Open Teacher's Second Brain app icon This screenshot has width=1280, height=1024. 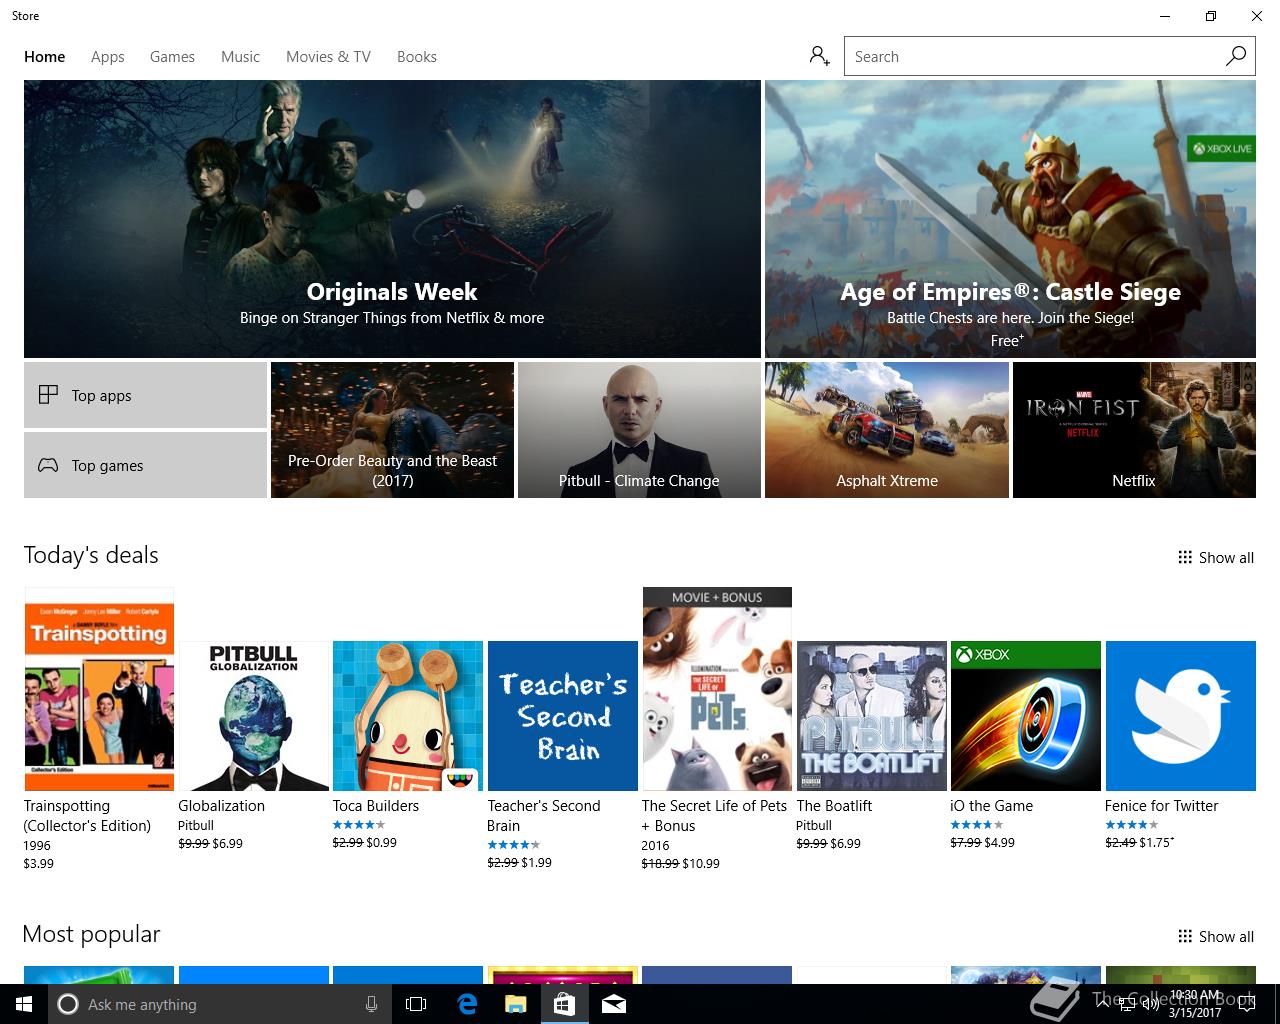[x=562, y=716]
